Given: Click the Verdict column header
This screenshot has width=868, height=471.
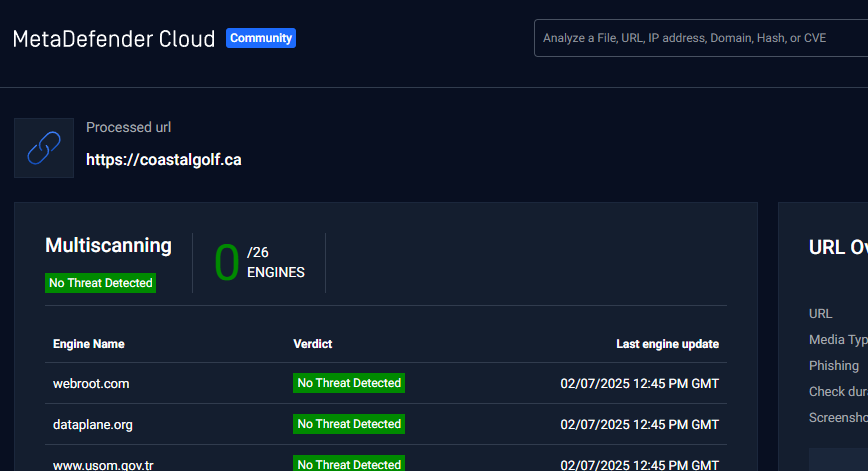Looking at the screenshot, I should (313, 344).
